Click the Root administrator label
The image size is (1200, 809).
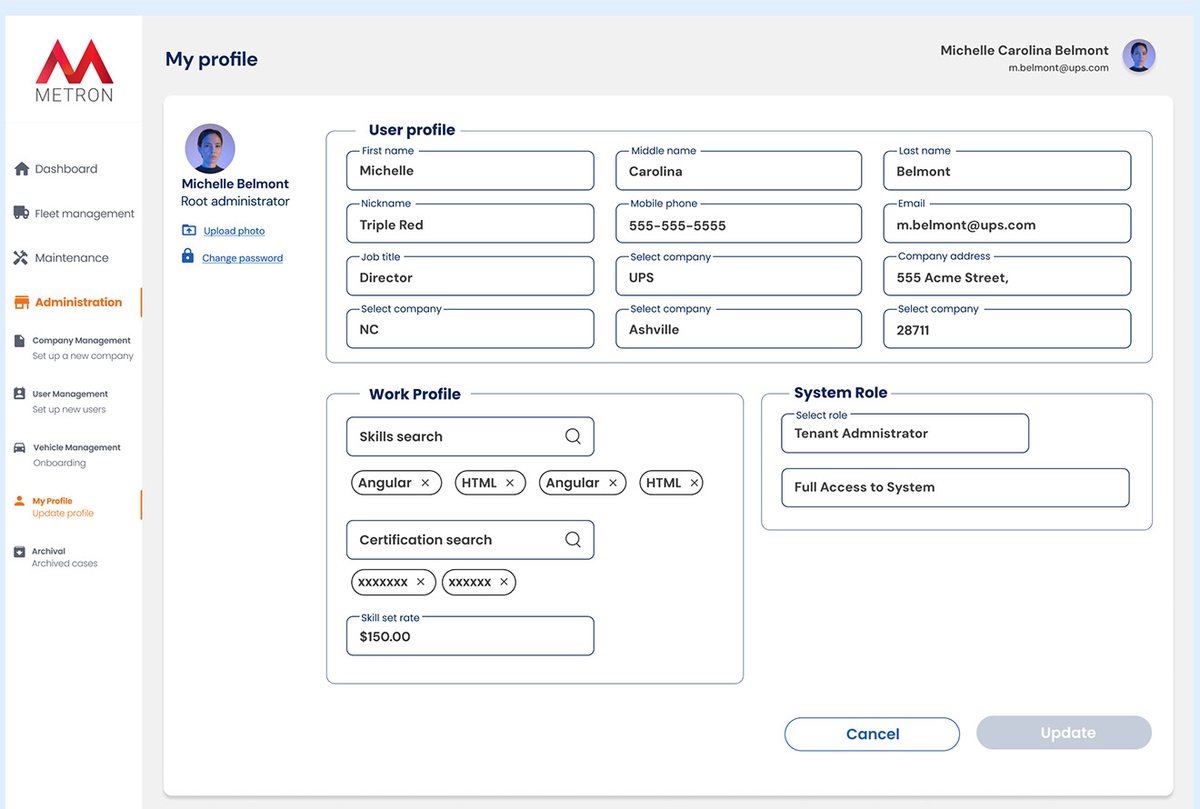click(235, 201)
